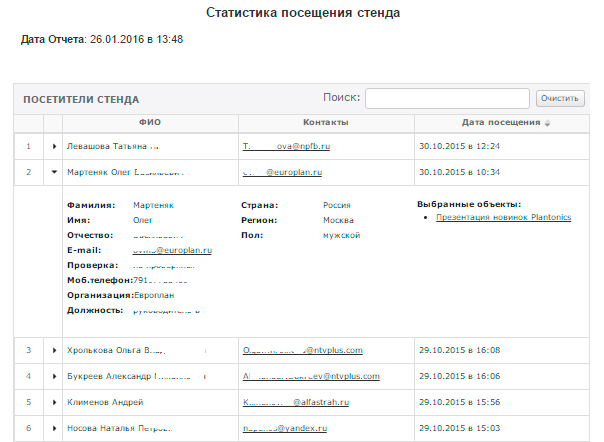Open Презентация новинок Plantonics link

[x=503, y=217]
